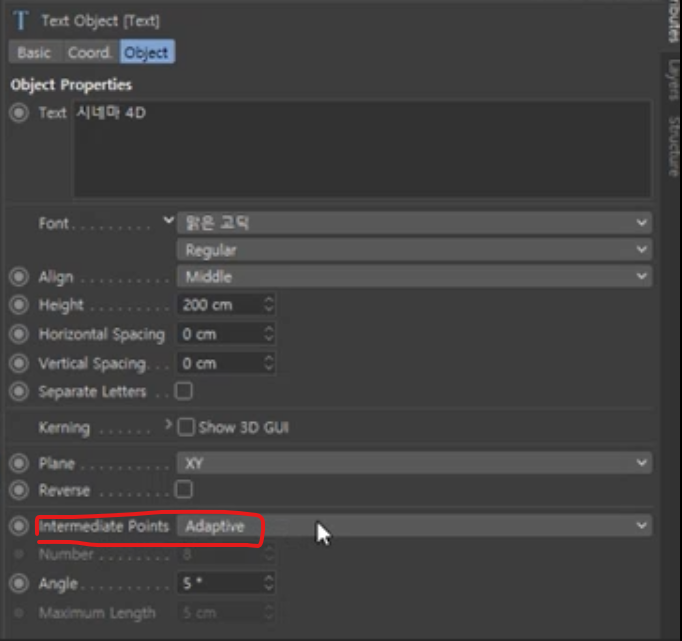Click the Text Object icon in the header
This screenshot has height=641, width=682.
20,20
